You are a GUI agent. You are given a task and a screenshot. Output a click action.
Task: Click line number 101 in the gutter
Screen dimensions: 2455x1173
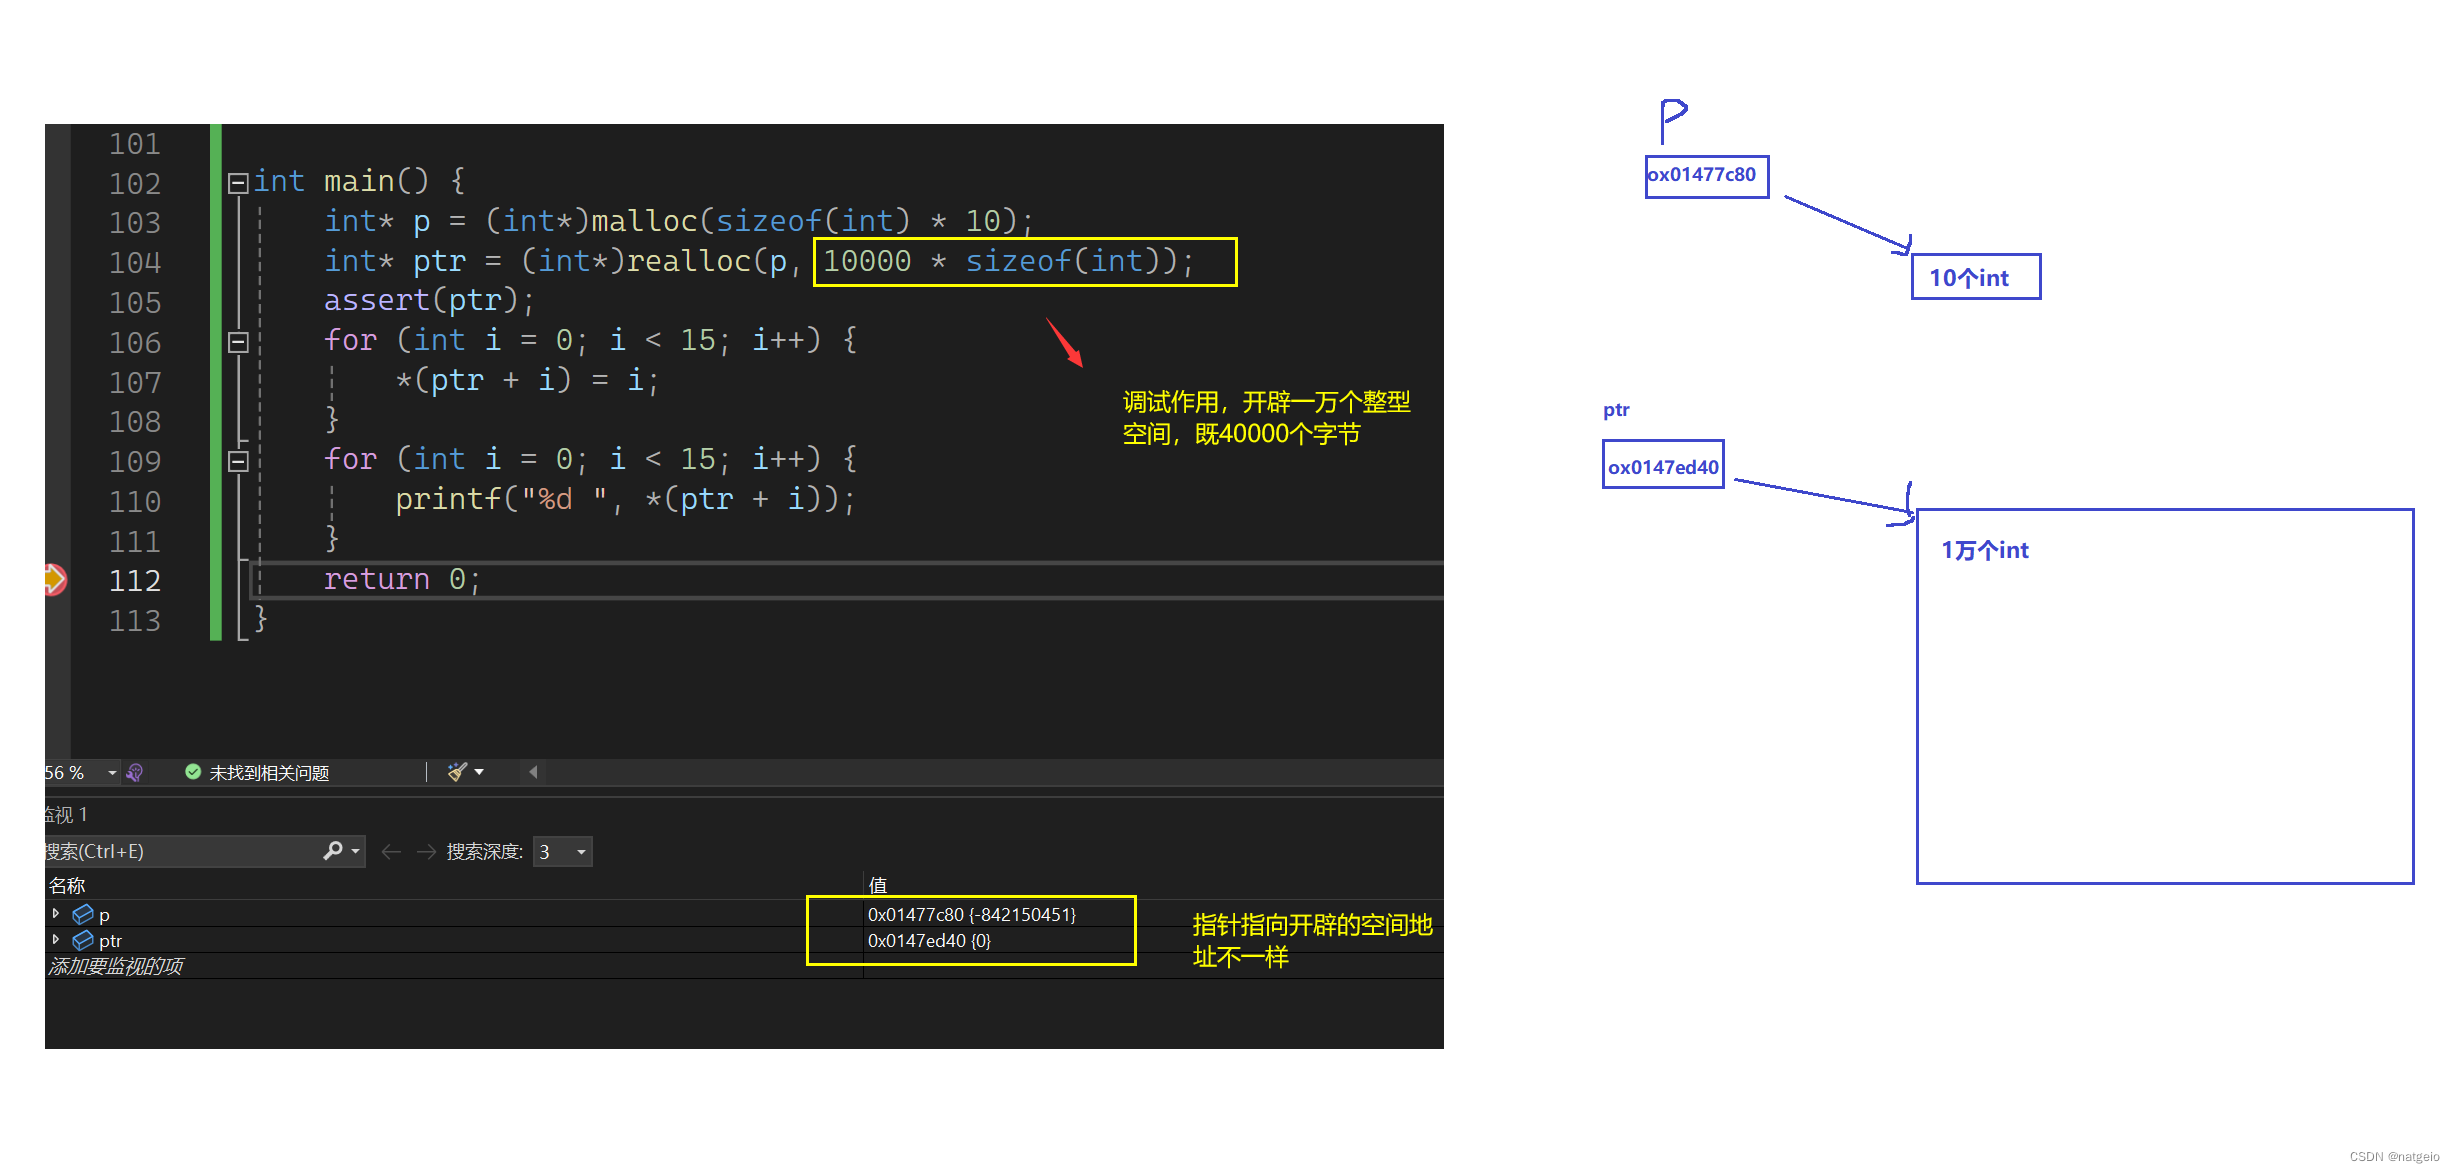click(135, 144)
